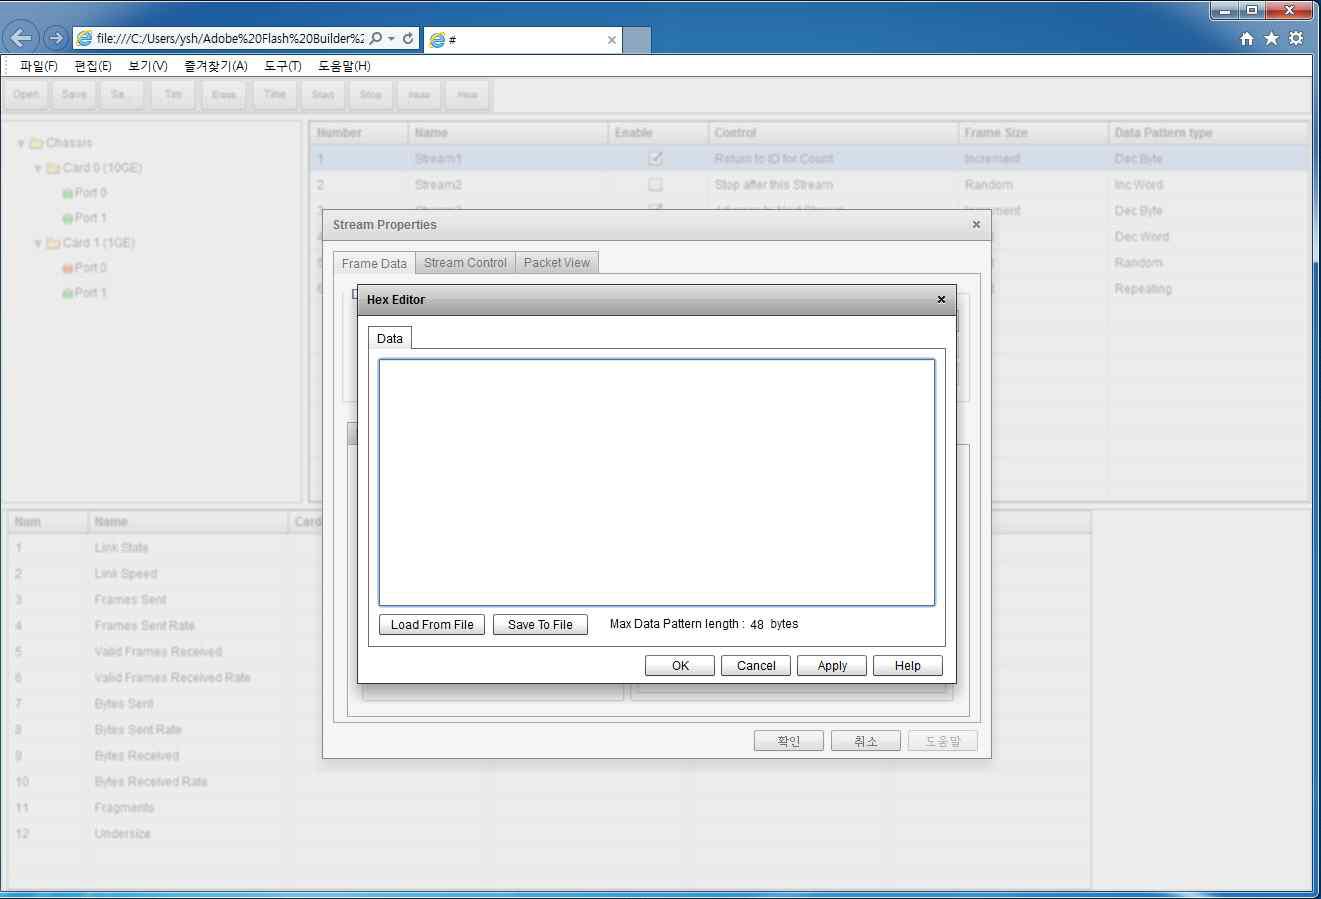Open a new blank browser tab
Screen dimensions: 1321x899
pos(637,40)
